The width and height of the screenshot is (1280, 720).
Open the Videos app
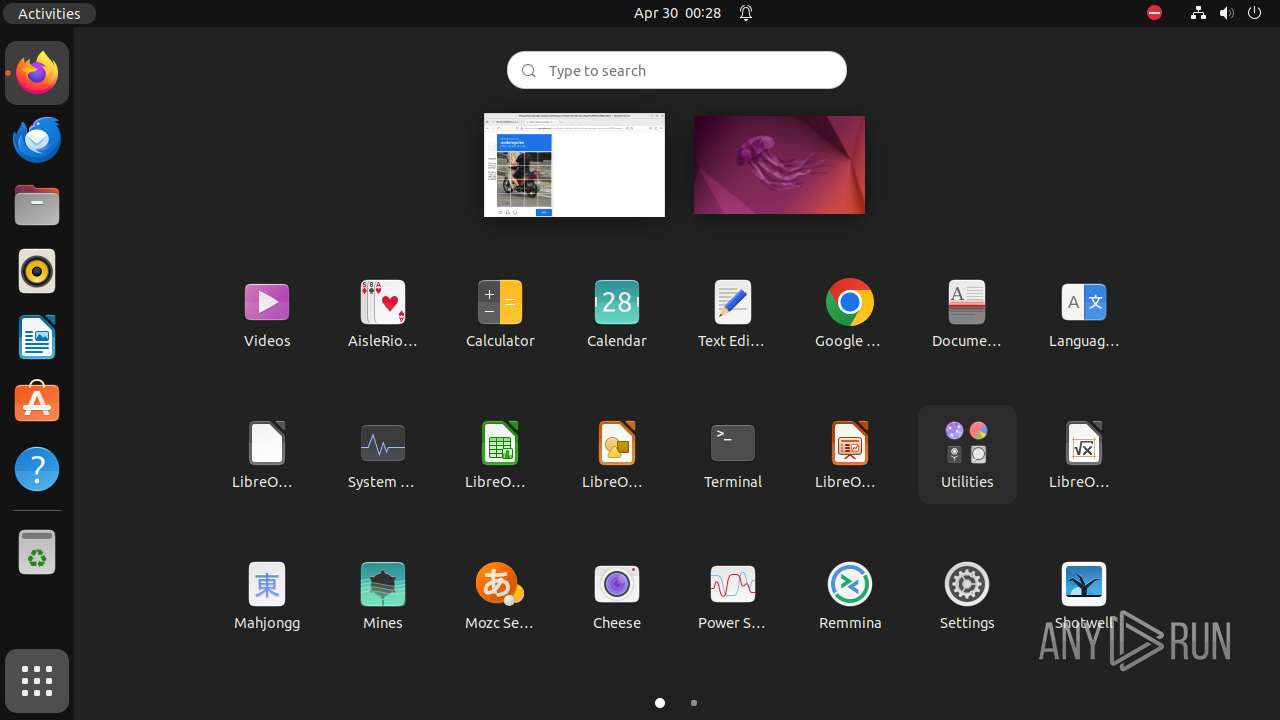coord(267,314)
